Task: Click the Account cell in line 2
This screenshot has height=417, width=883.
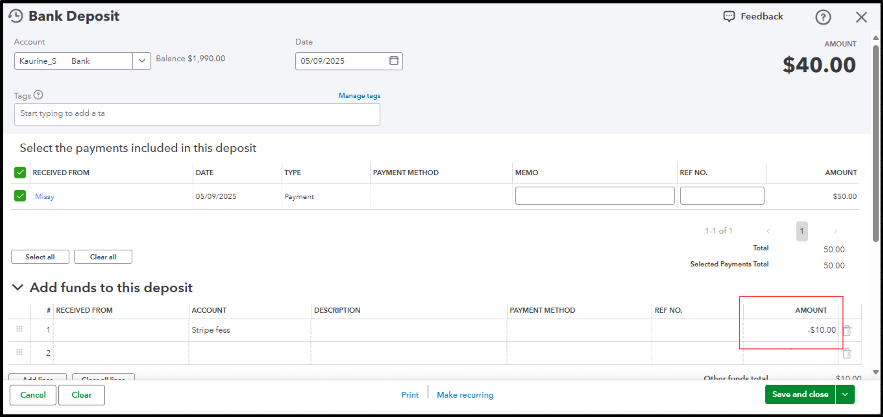Action: click(250, 353)
